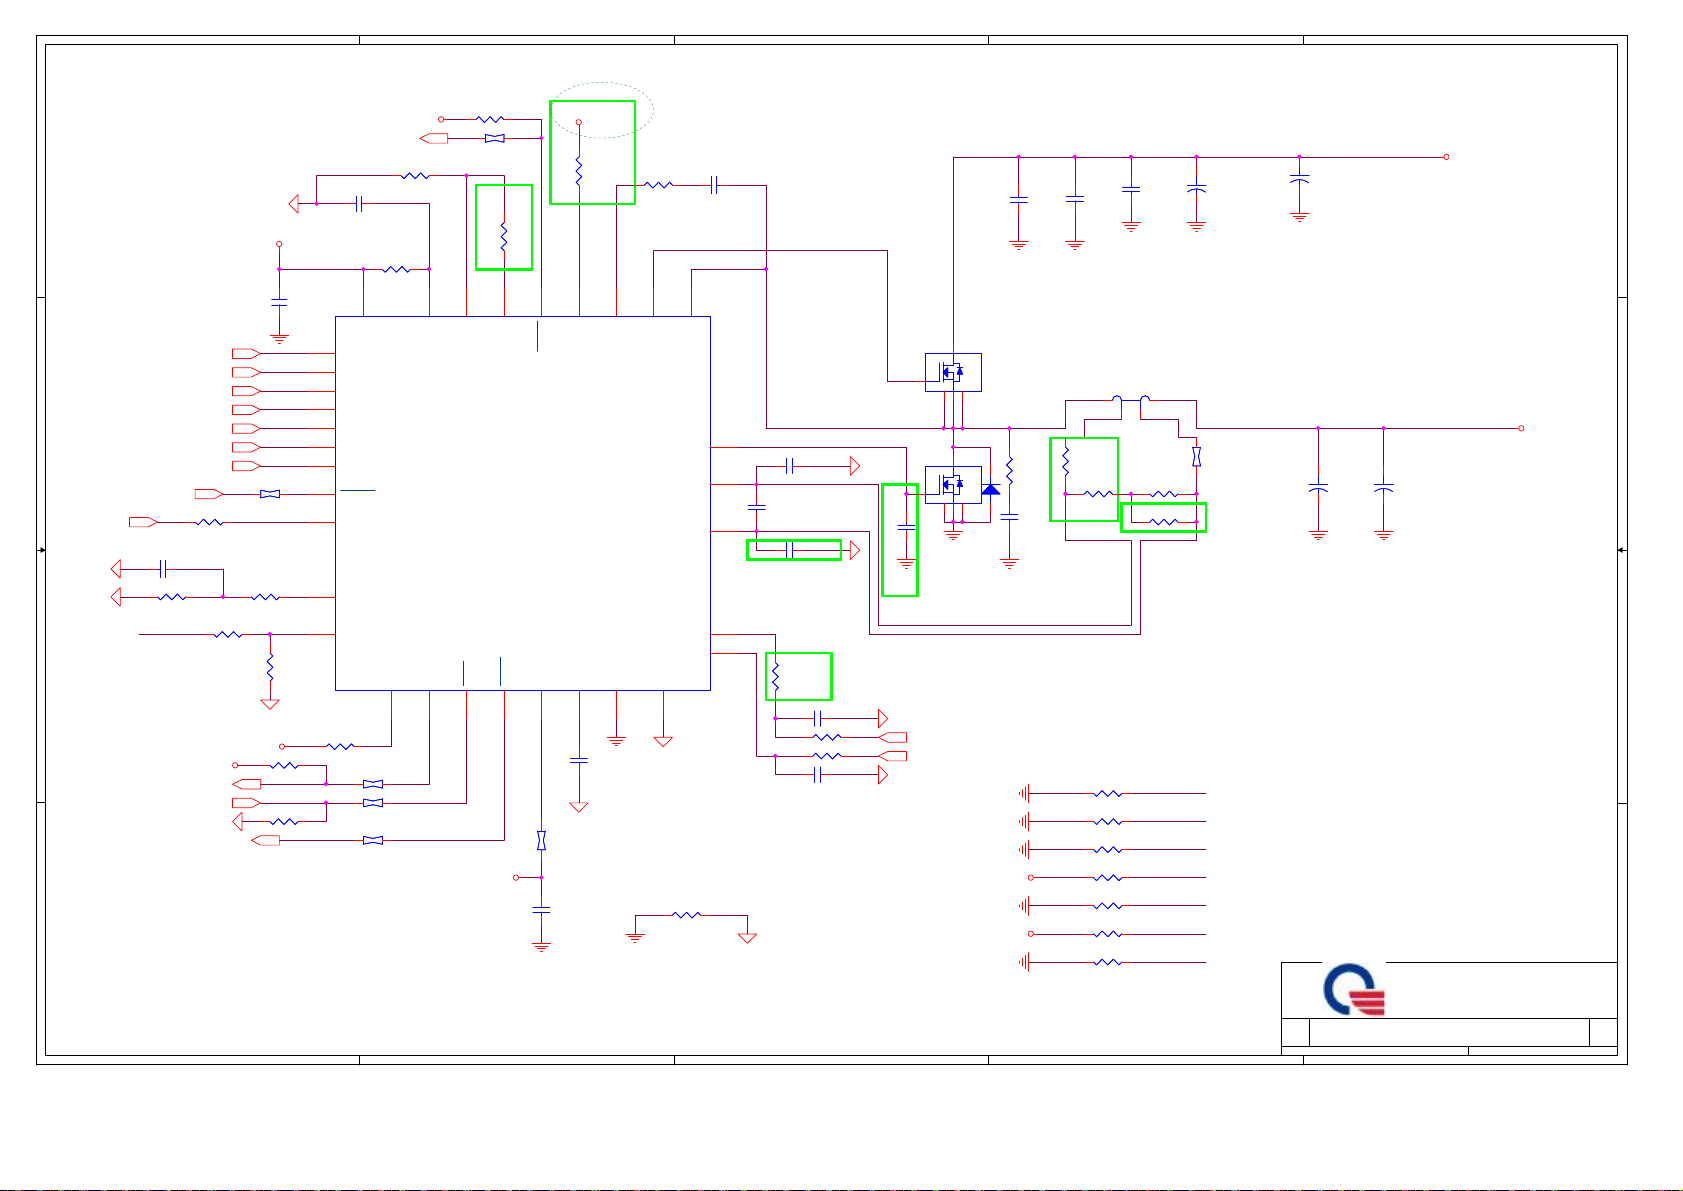The height and width of the screenshot is (1191, 1683).
Task: Select the upper MOSFET symbol
Action: 953,372
